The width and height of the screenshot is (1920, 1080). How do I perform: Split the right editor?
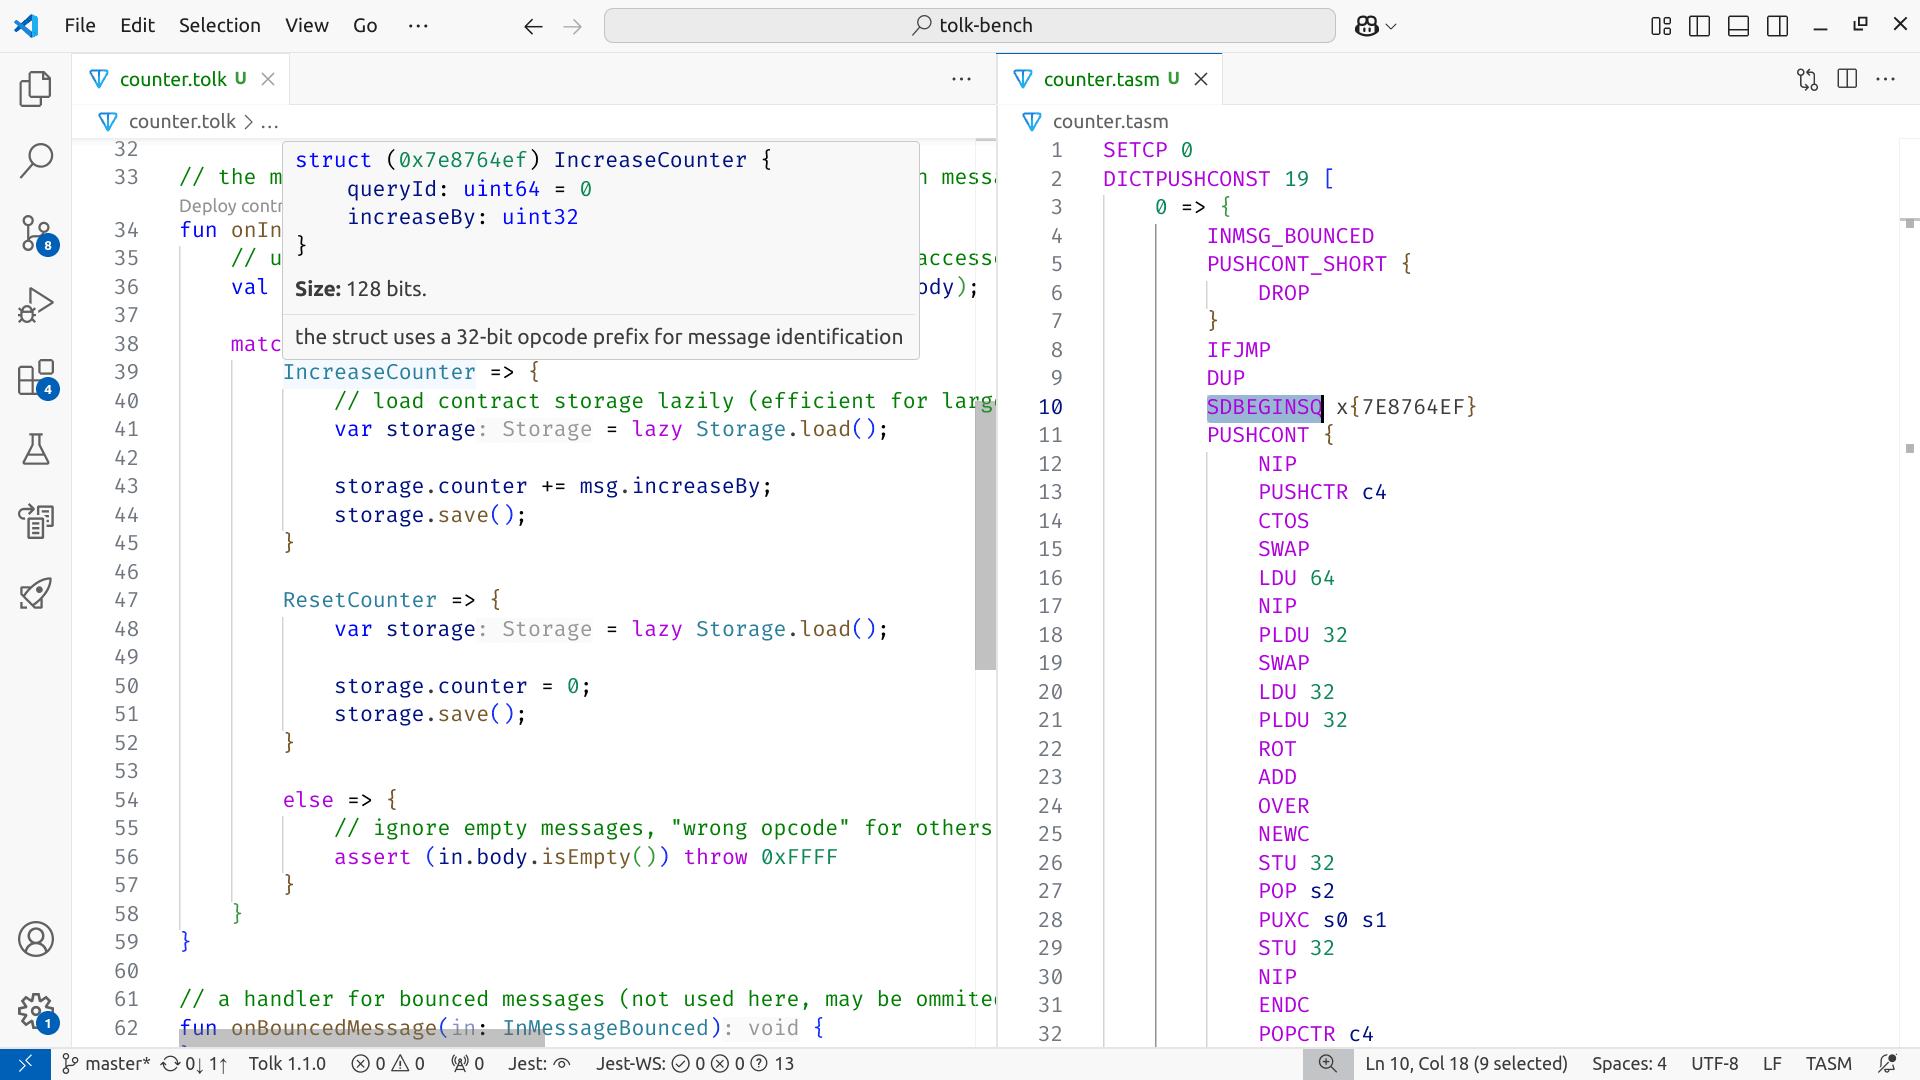(x=1847, y=79)
